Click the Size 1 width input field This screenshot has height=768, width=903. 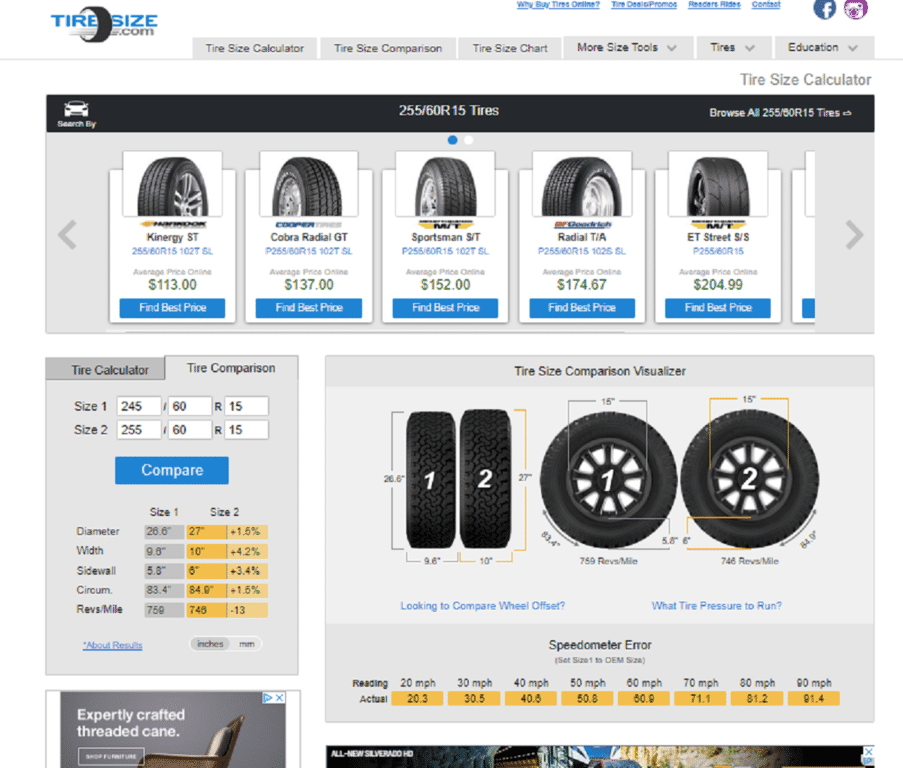[x=139, y=406]
